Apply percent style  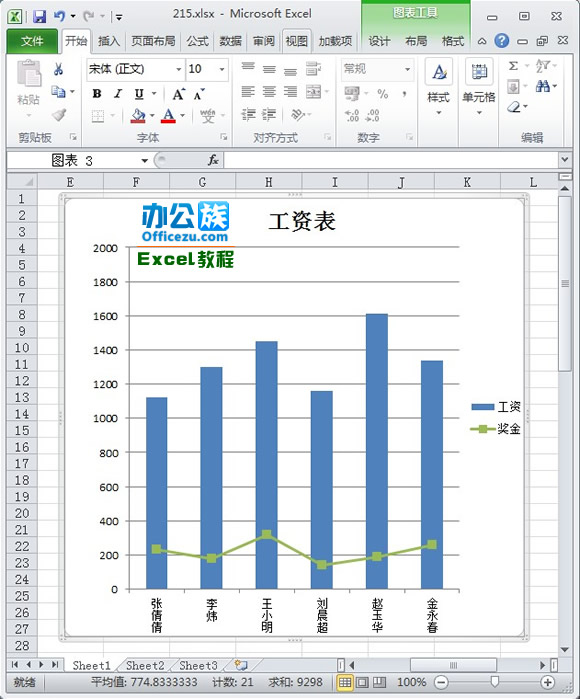click(383, 94)
